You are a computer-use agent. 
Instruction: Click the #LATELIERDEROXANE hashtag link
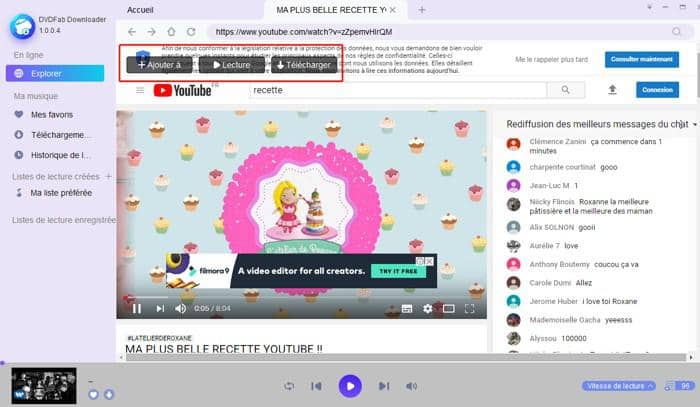159,338
